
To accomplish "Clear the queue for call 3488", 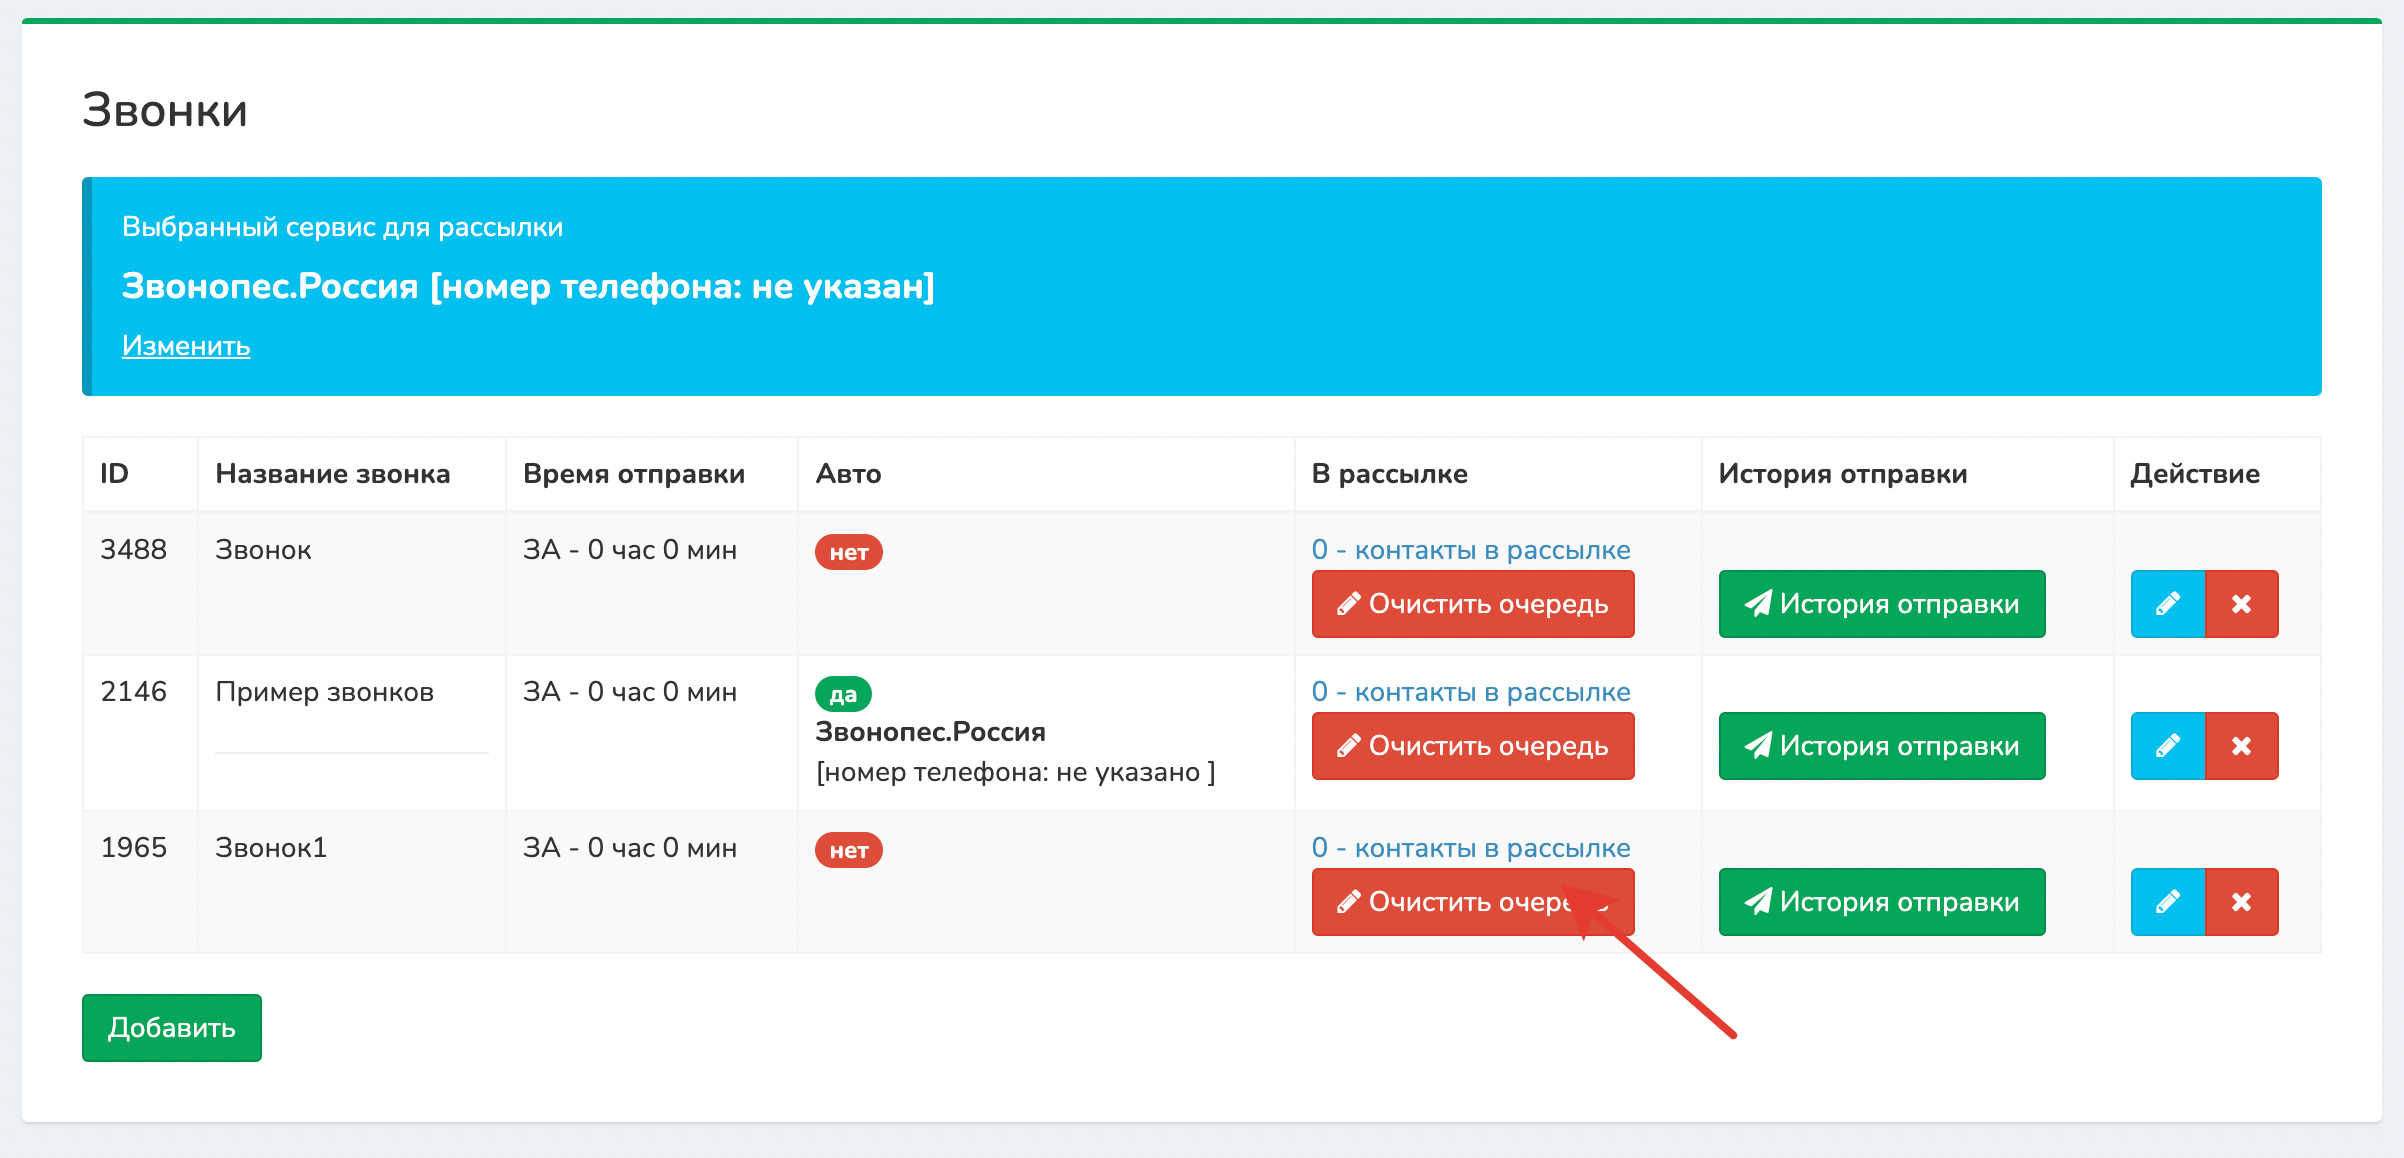I will tap(1472, 604).
